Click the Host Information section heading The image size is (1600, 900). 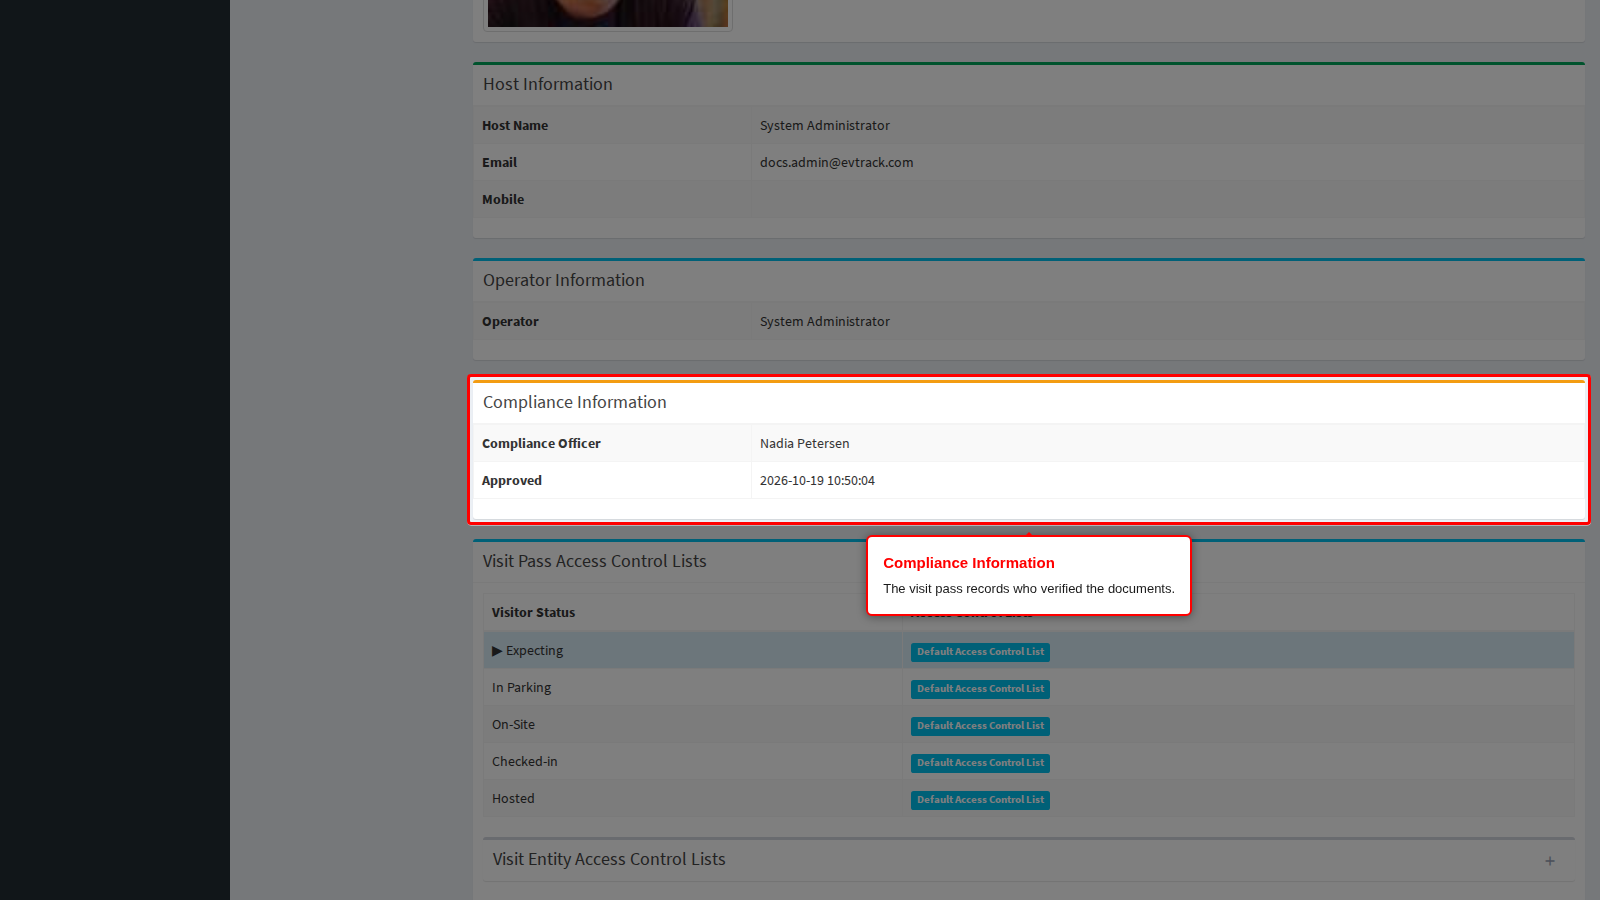(547, 84)
